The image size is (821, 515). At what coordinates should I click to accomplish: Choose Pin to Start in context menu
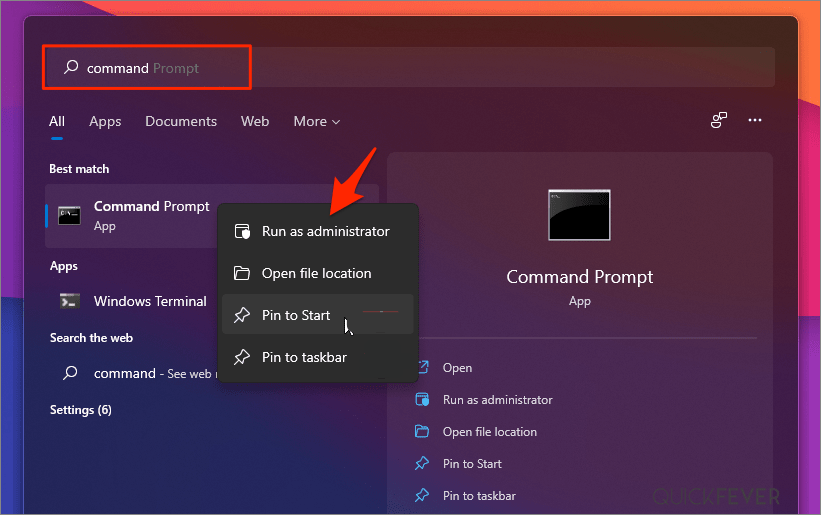296,315
